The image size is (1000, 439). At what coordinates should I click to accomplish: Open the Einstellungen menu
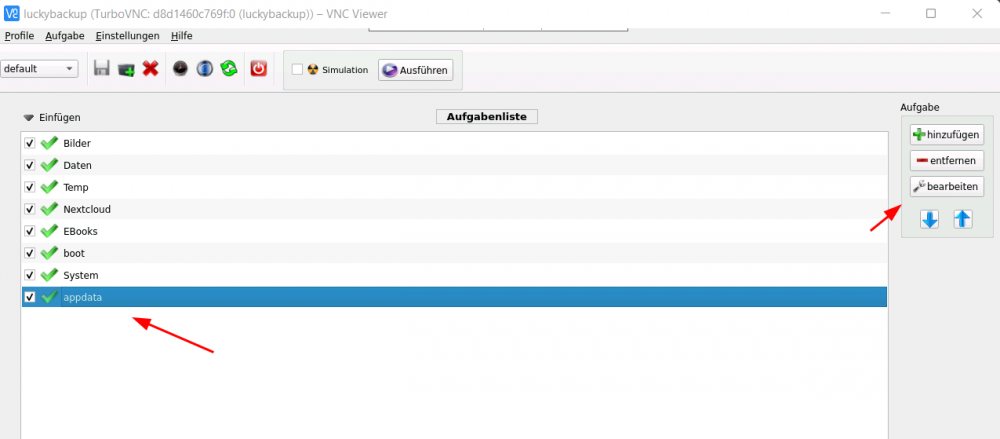(x=128, y=36)
